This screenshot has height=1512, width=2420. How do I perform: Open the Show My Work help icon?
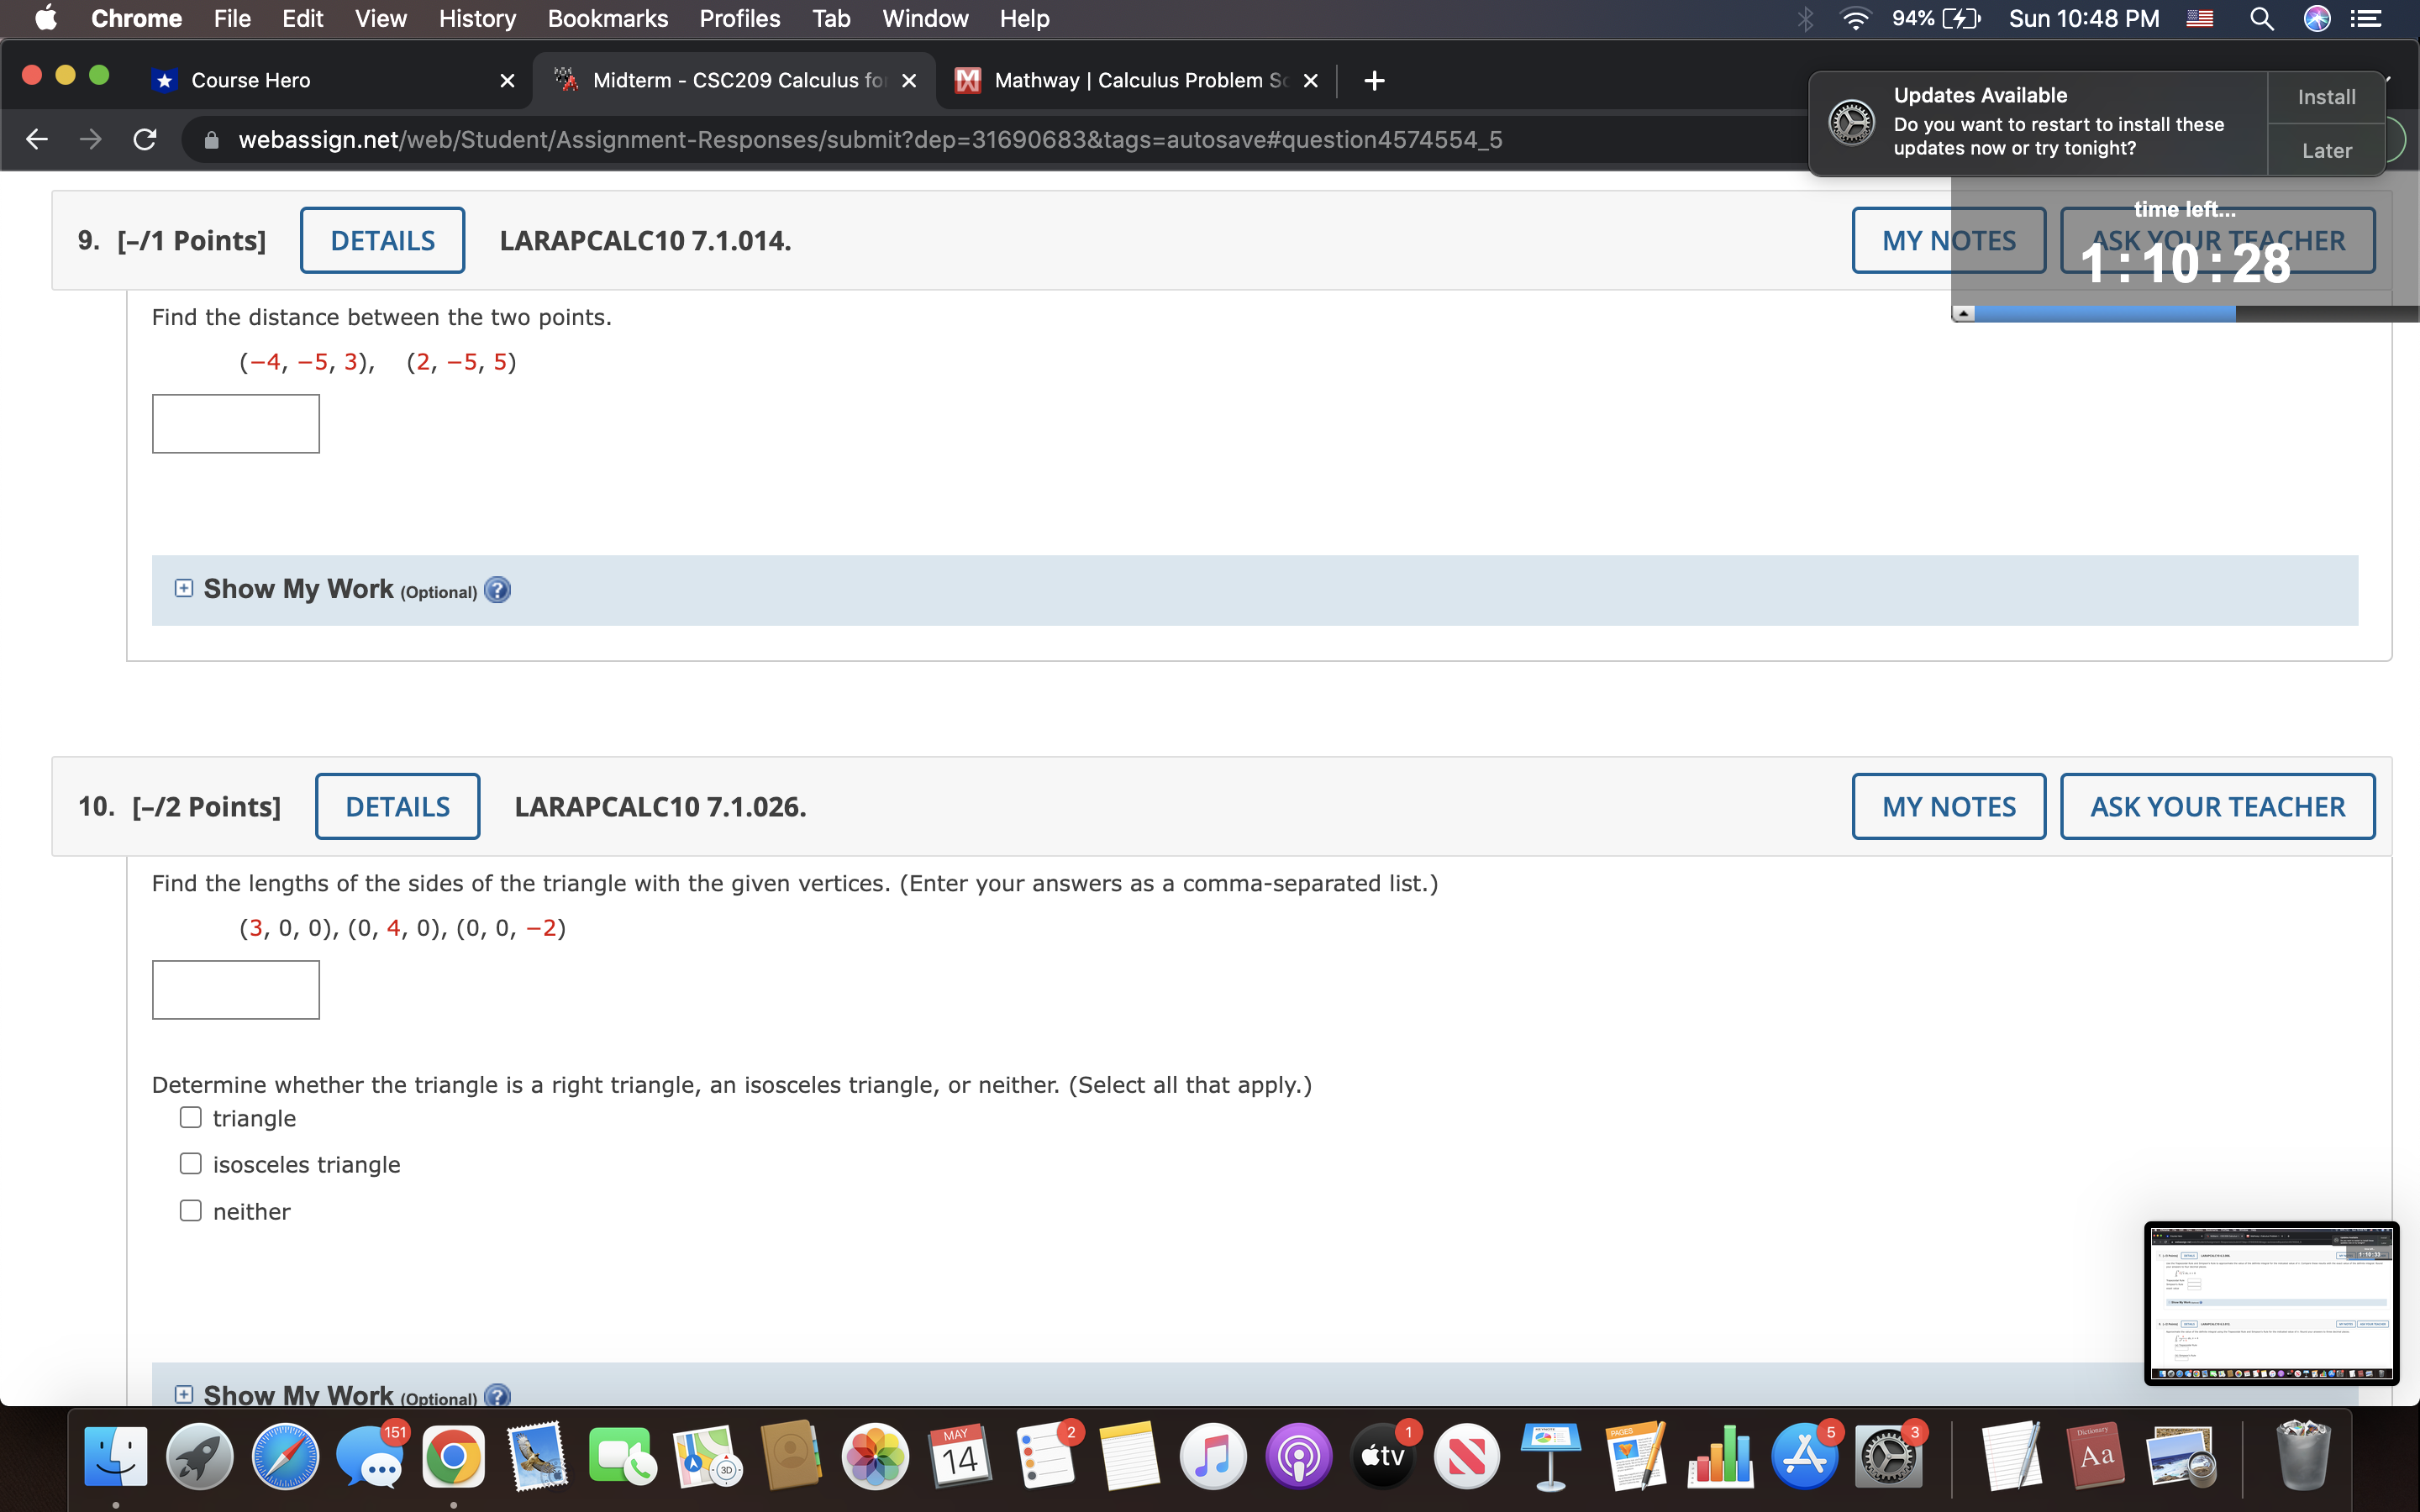coord(497,590)
